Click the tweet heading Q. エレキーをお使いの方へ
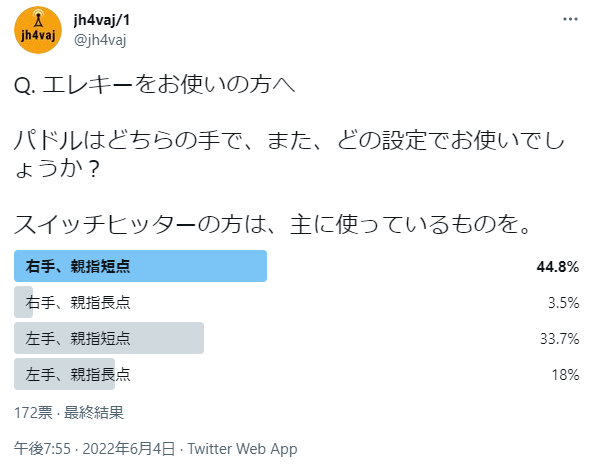 click(x=154, y=84)
